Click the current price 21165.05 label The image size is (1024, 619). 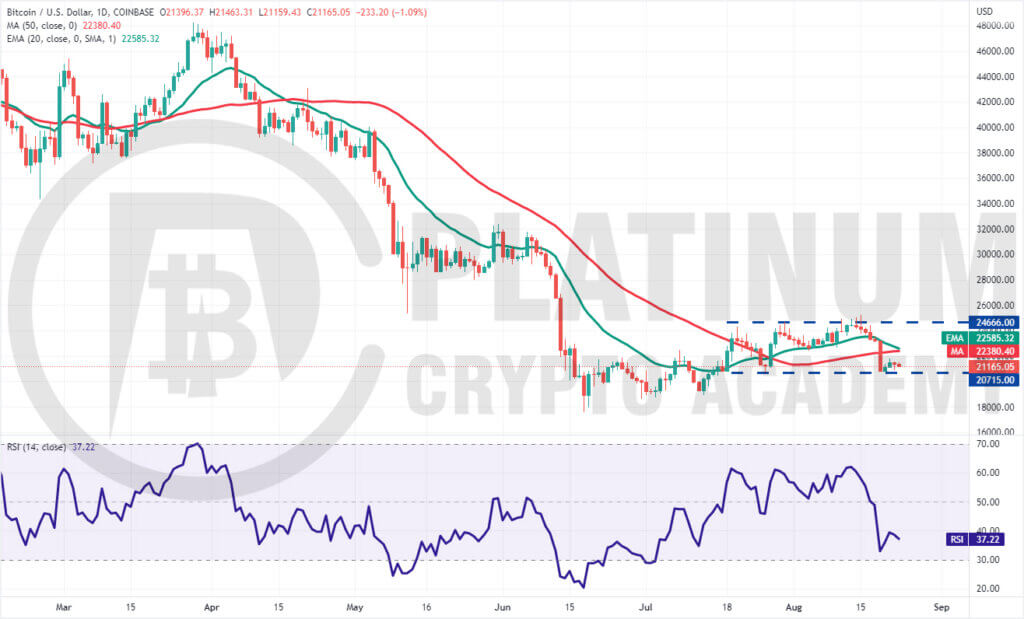(x=994, y=367)
